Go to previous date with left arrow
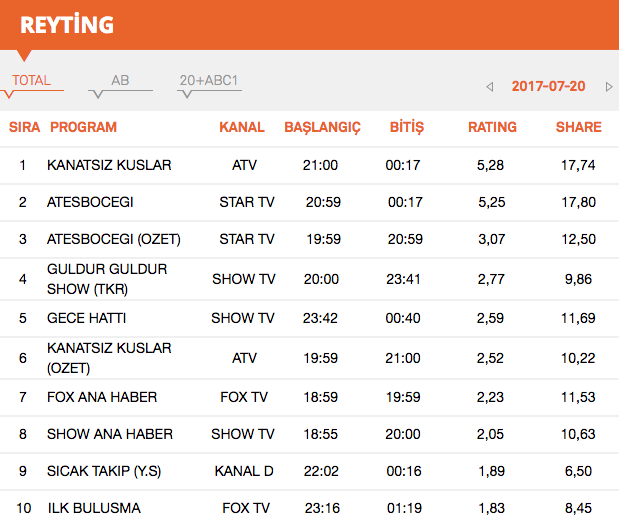 [490, 87]
